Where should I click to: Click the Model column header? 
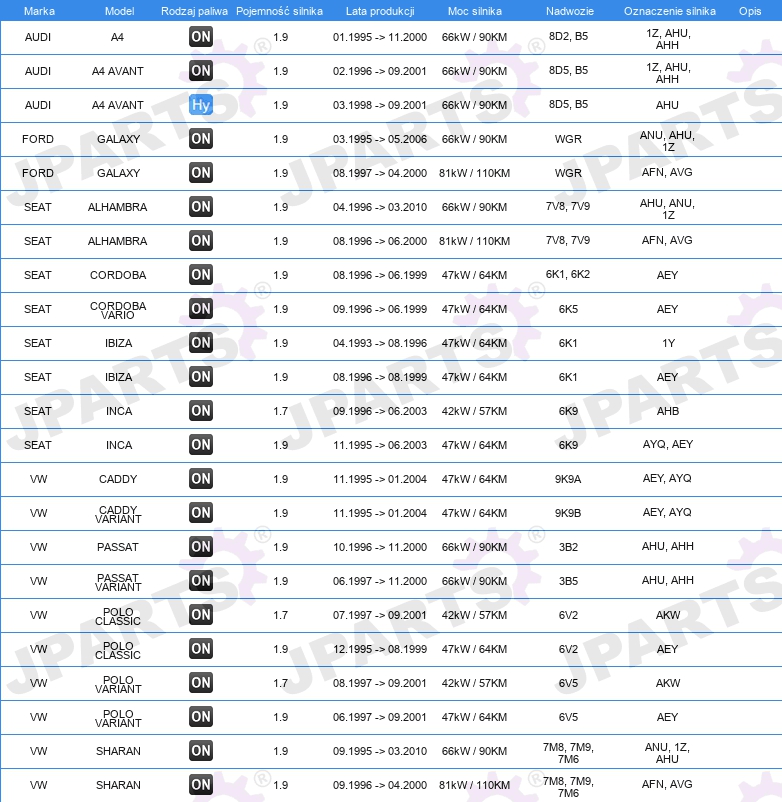pyautogui.click(x=119, y=11)
